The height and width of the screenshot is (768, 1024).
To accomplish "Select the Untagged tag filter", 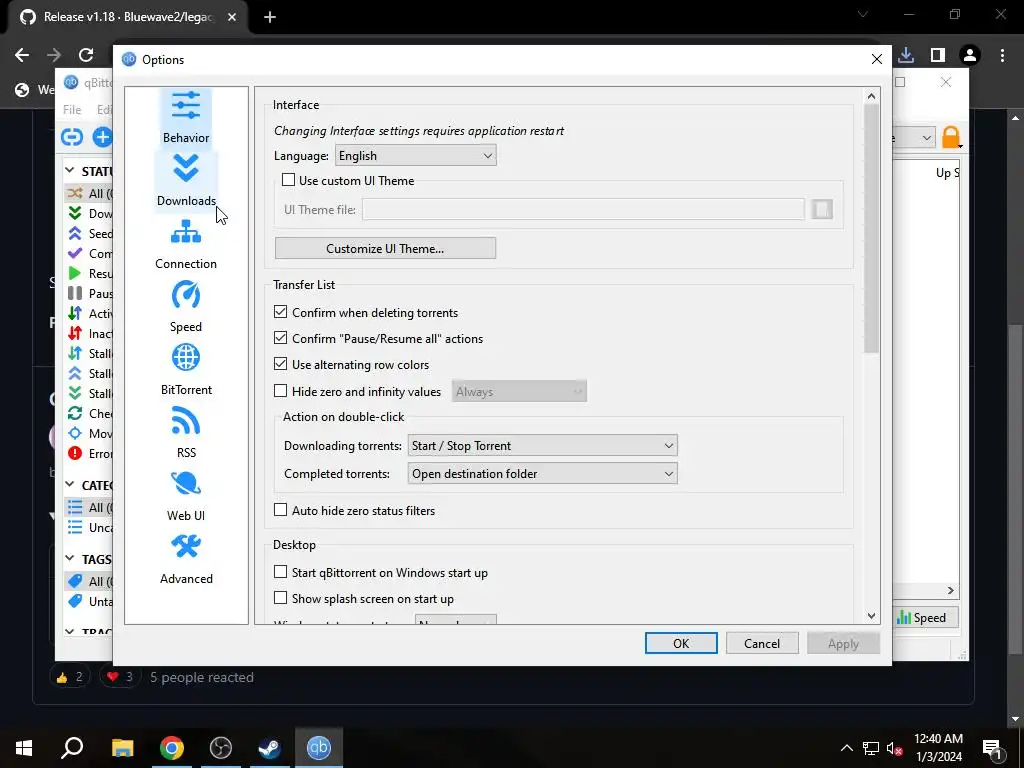I will point(89,601).
